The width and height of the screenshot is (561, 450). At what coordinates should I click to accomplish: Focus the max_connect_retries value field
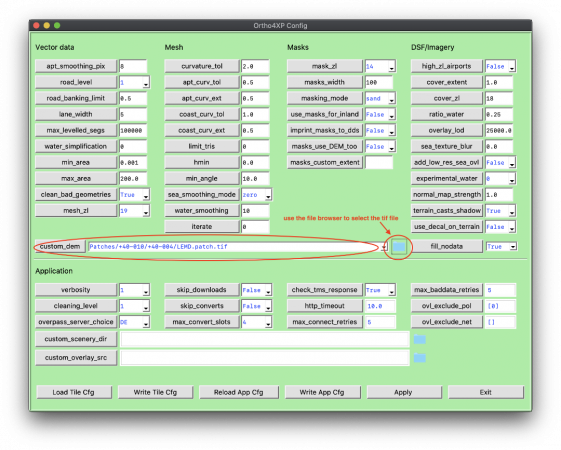(x=380, y=322)
